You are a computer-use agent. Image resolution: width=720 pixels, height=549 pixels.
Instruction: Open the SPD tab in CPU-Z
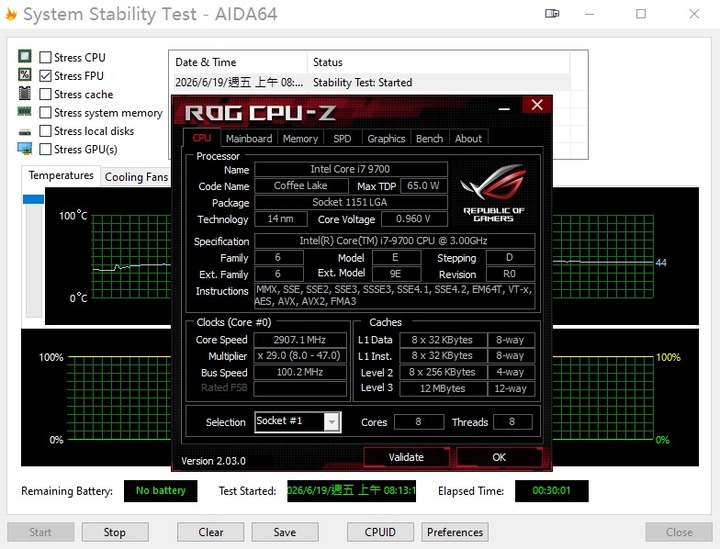coord(342,139)
